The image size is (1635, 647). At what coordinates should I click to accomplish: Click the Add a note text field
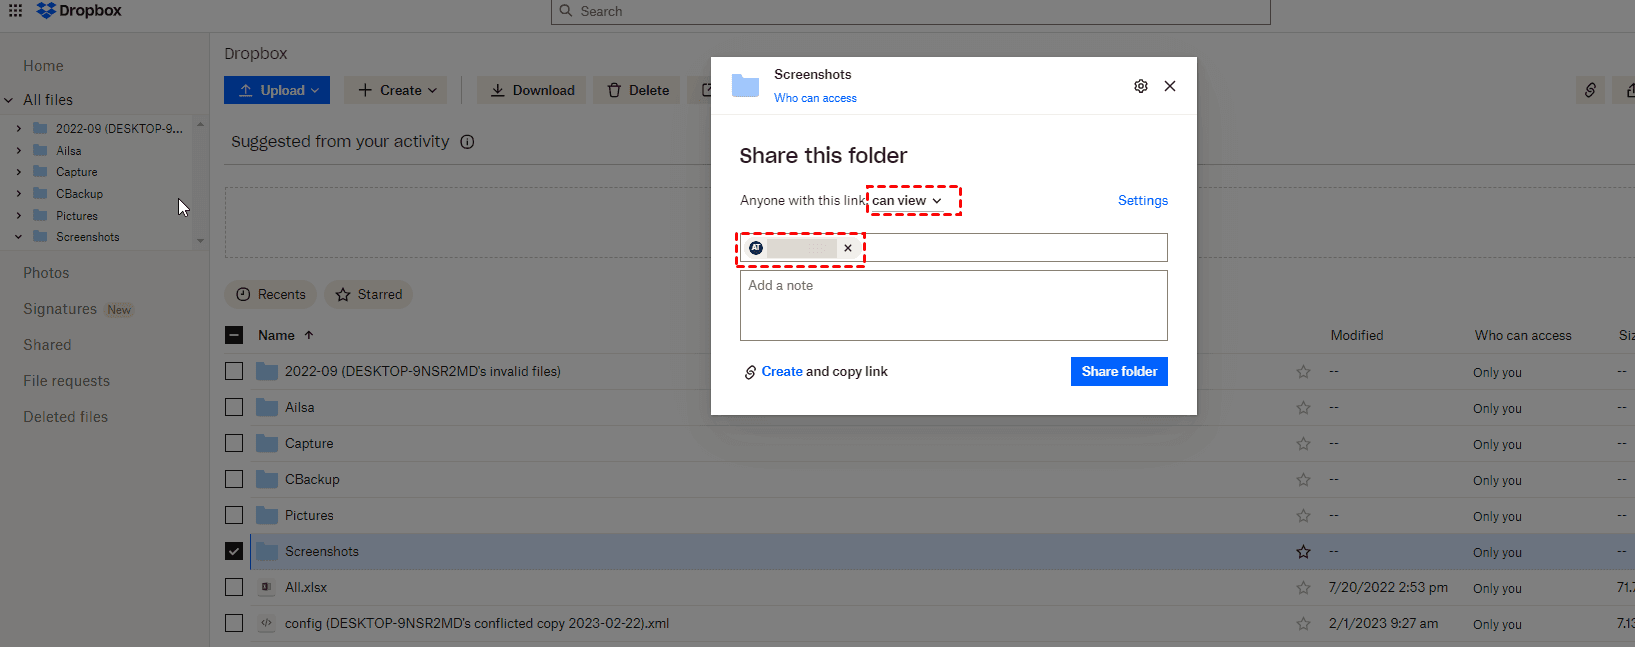tap(953, 305)
